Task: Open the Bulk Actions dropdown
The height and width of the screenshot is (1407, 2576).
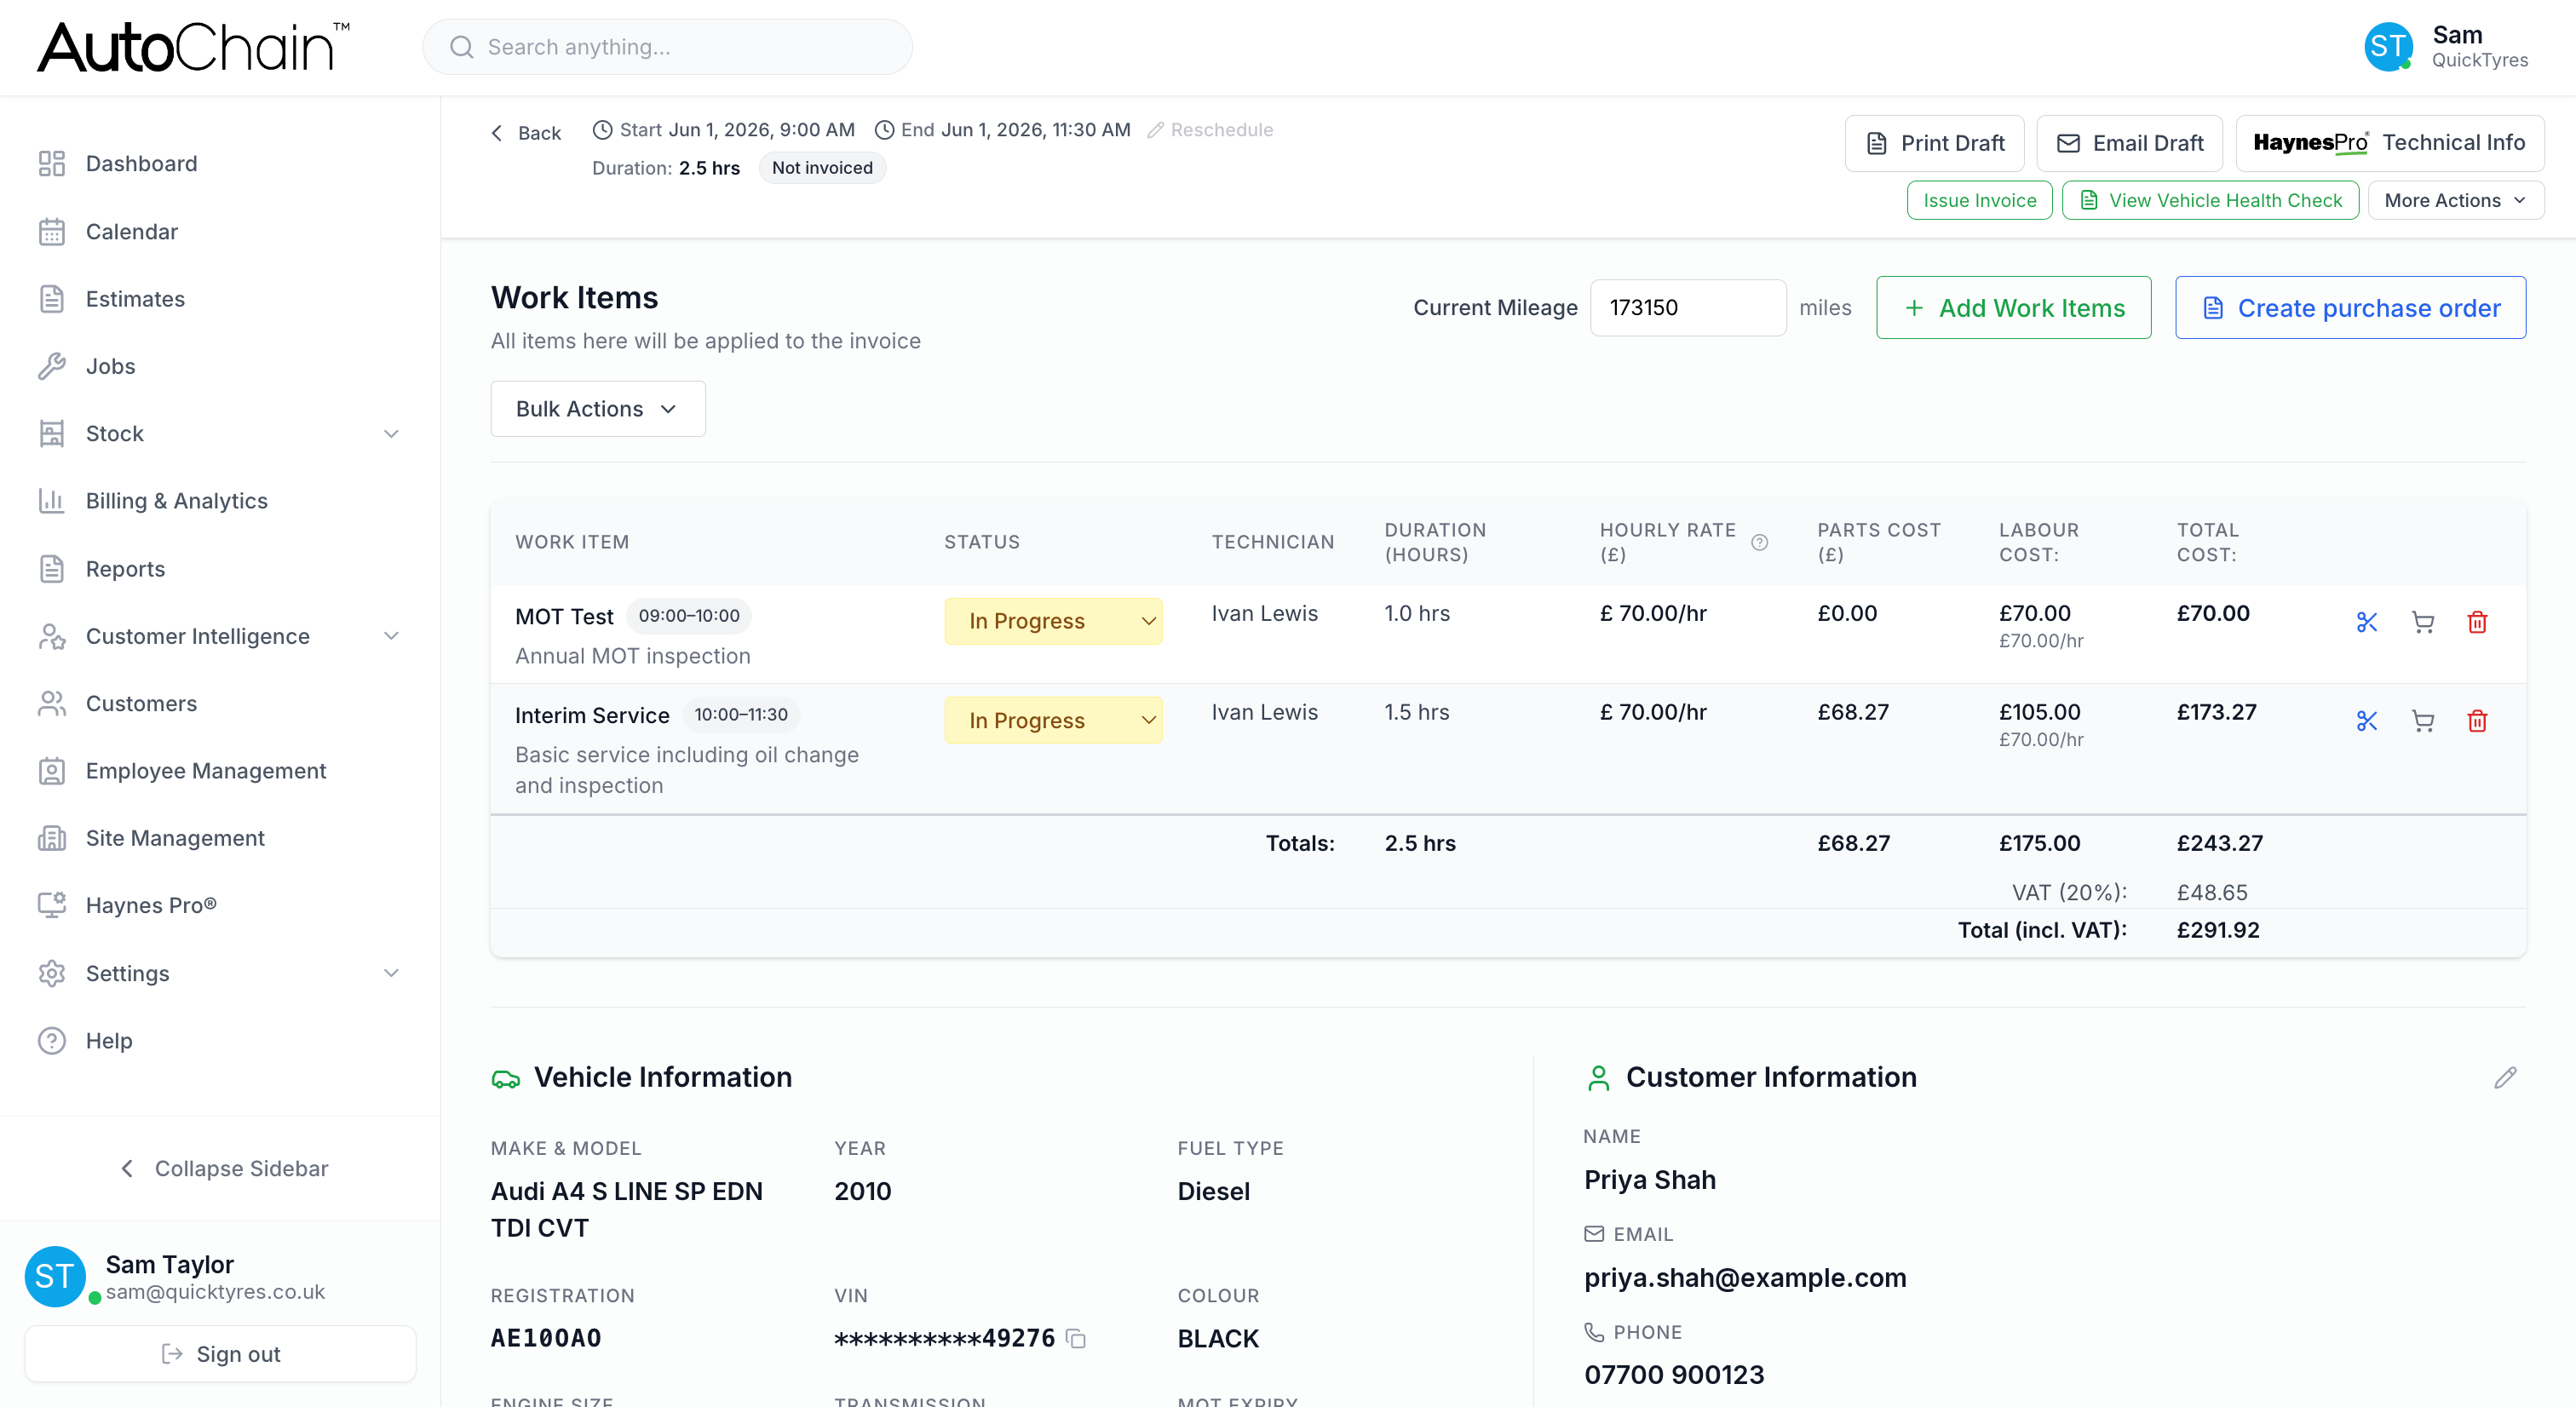Action: (597, 408)
